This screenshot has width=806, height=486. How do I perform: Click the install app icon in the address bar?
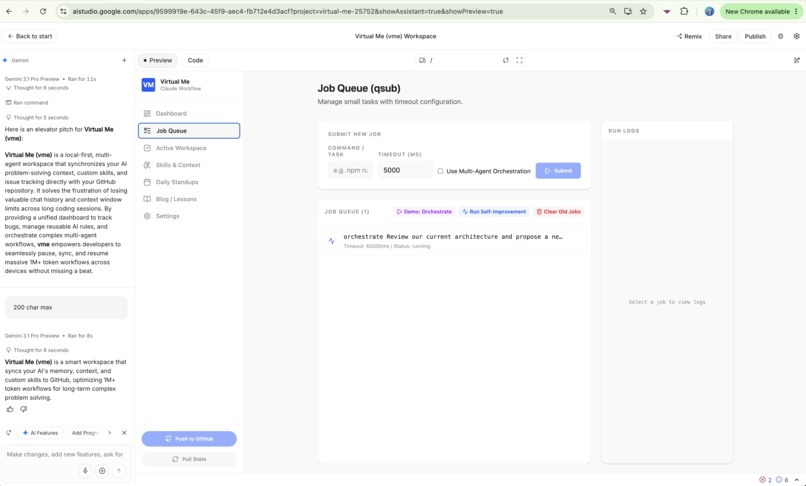click(628, 11)
